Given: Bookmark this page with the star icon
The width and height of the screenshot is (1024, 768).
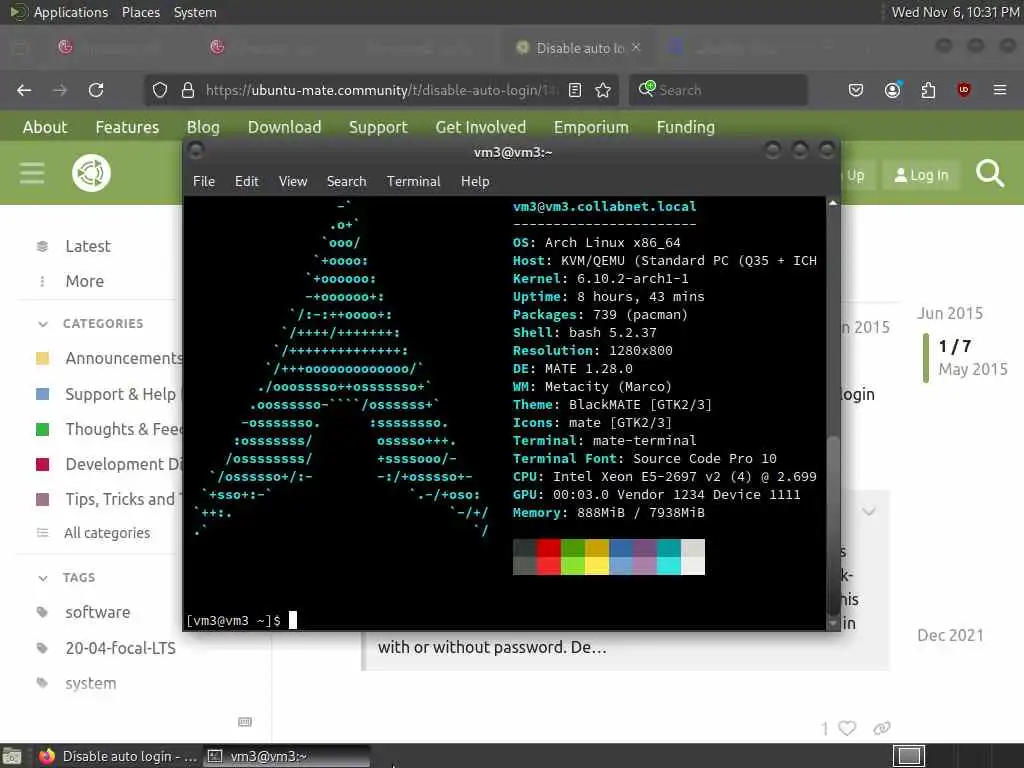Looking at the screenshot, I should [603, 90].
